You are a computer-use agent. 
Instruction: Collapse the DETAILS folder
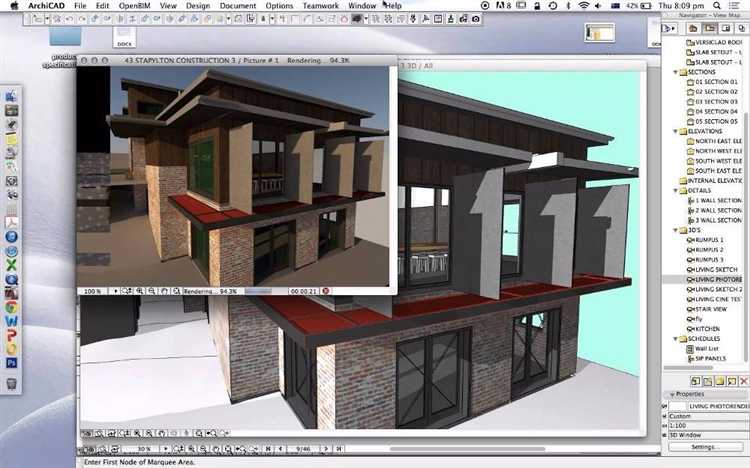click(x=675, y=190)
